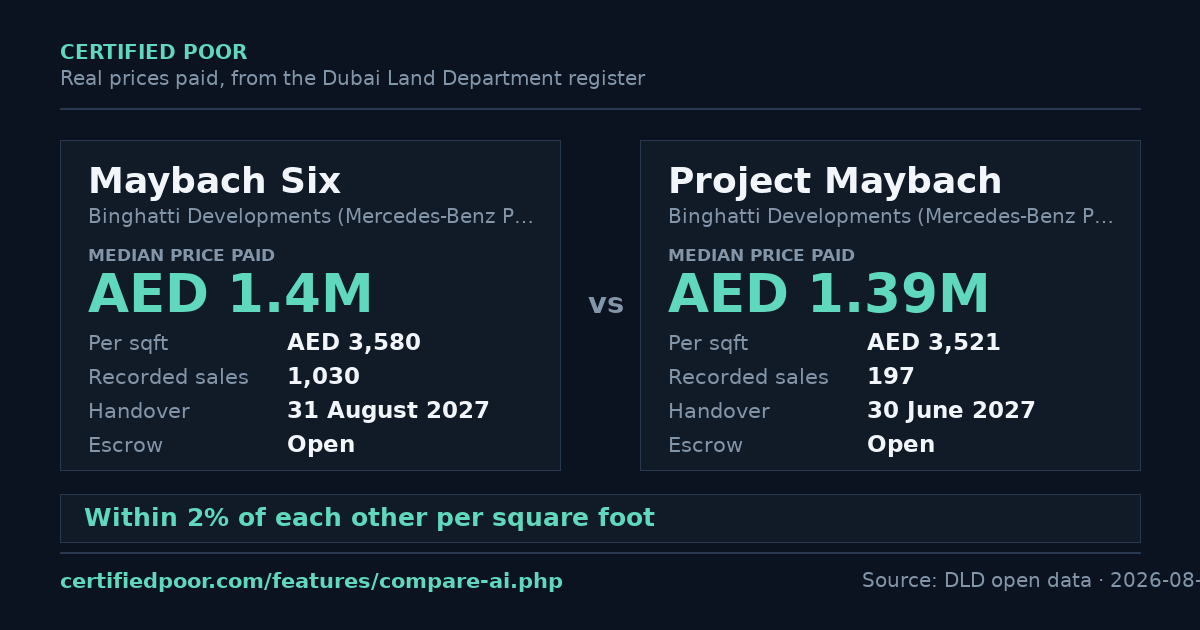Click the Within 2% per square foot banner
This screenshot has width=1200, height=630.
click(600, 518)
